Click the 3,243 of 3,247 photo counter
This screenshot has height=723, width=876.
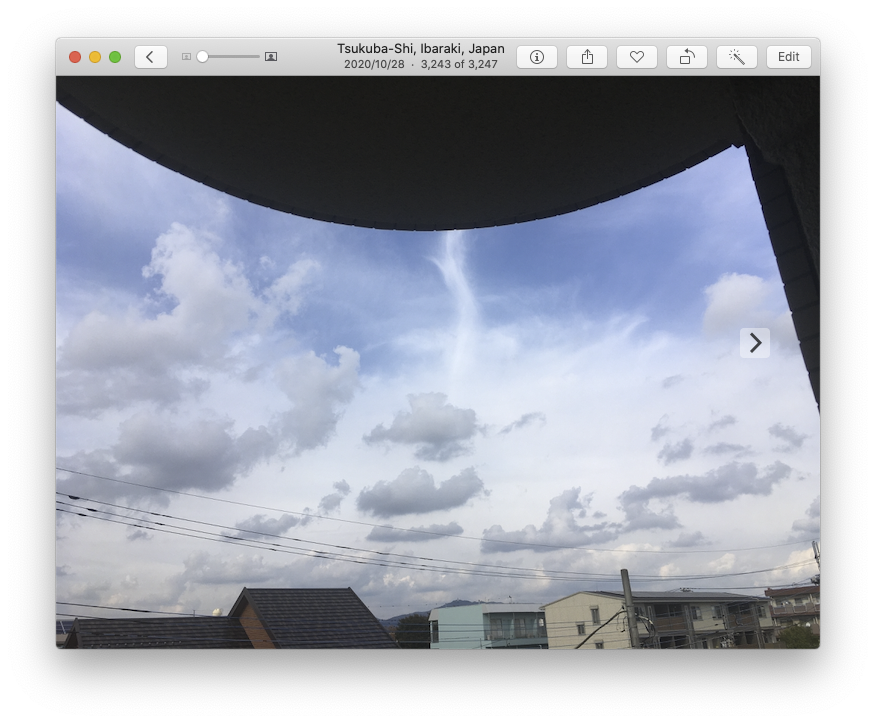tap(459, 65)
